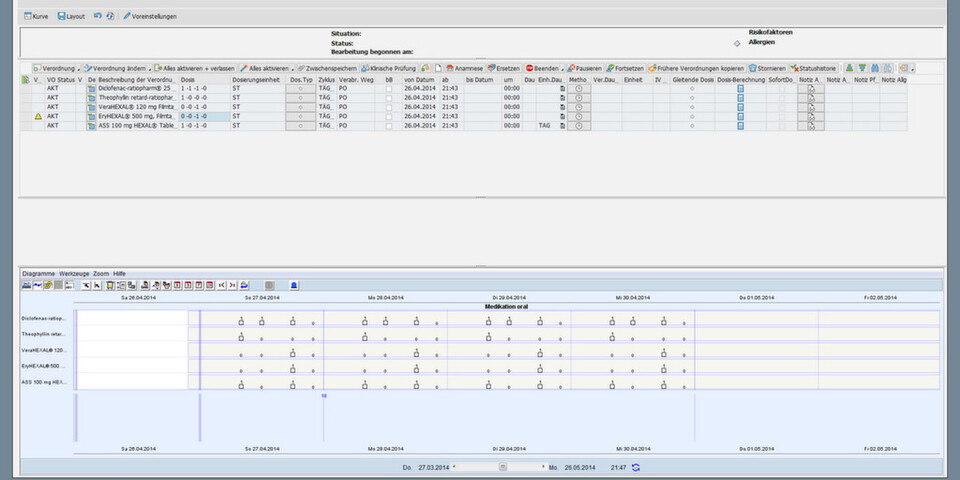Click Dos.Typ button in VeraHEXAL row

pos(301,107)
